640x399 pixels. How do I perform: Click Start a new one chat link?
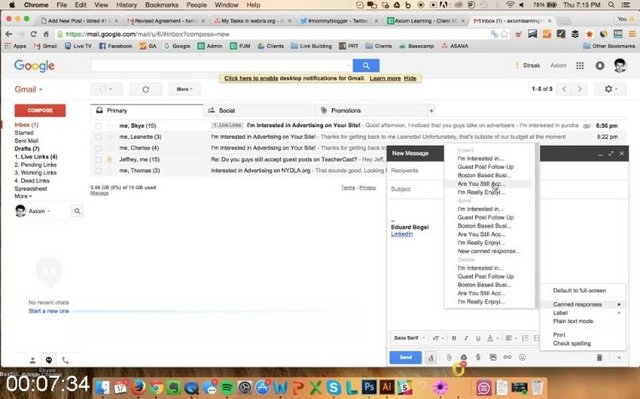(49, 311)
